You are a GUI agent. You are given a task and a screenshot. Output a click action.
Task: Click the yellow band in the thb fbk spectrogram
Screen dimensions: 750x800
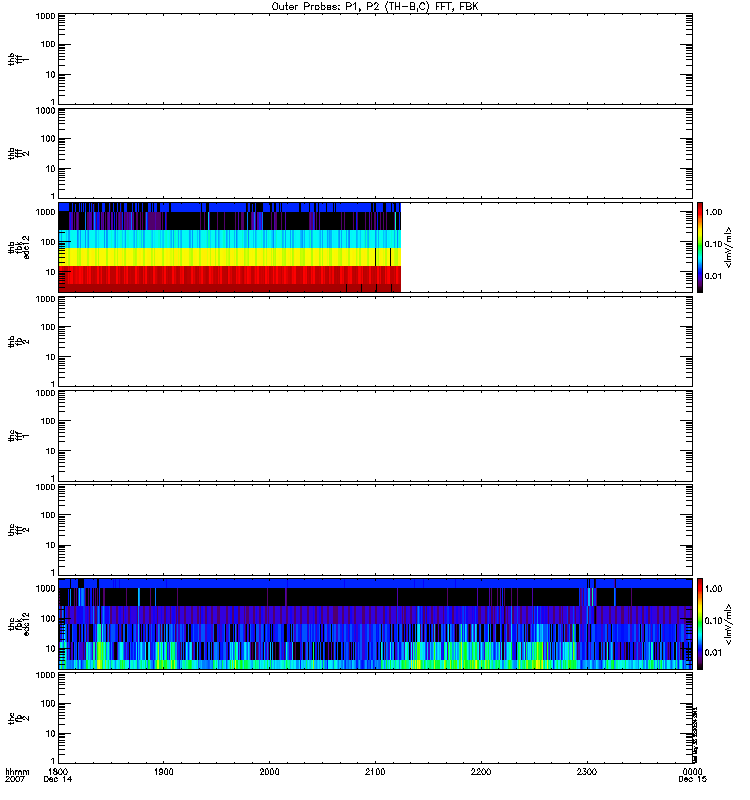pos(230,257)
